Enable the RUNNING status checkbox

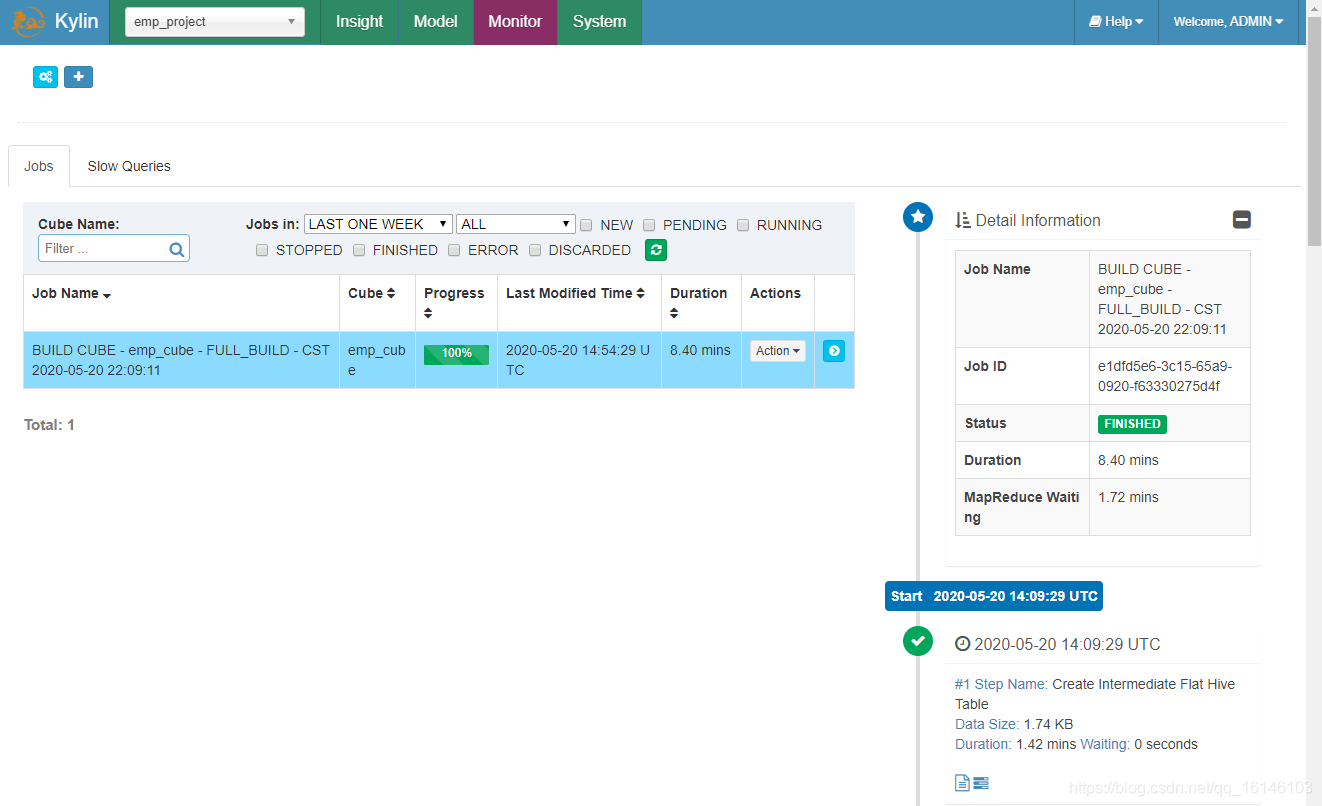pyautogui.click(x=743, y=225)
